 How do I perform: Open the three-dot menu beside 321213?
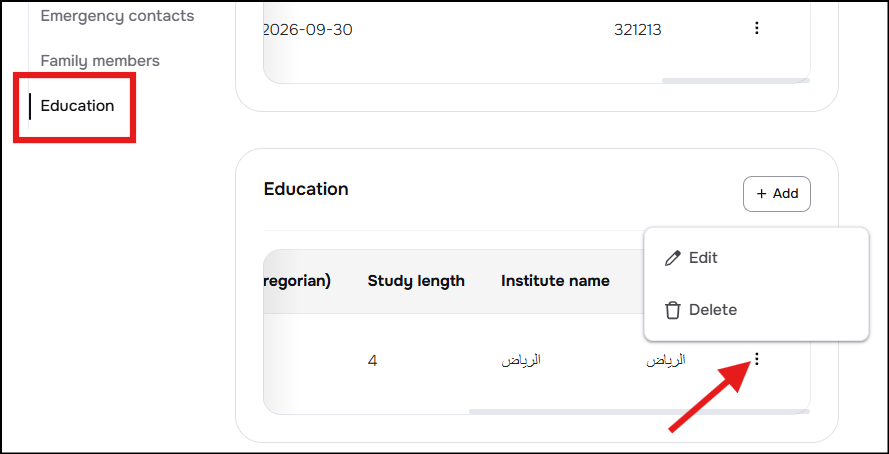point(756,28)
